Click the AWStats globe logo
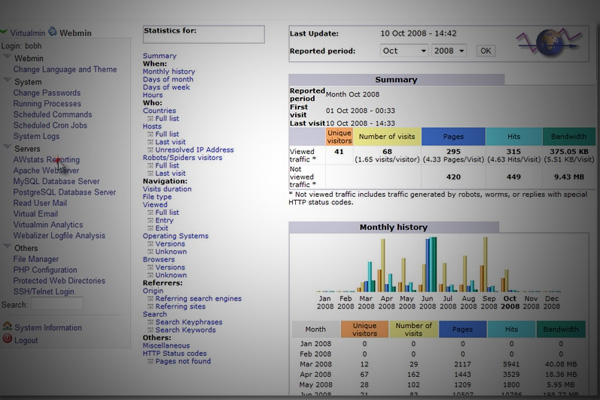600x400 pixels. 547,43
